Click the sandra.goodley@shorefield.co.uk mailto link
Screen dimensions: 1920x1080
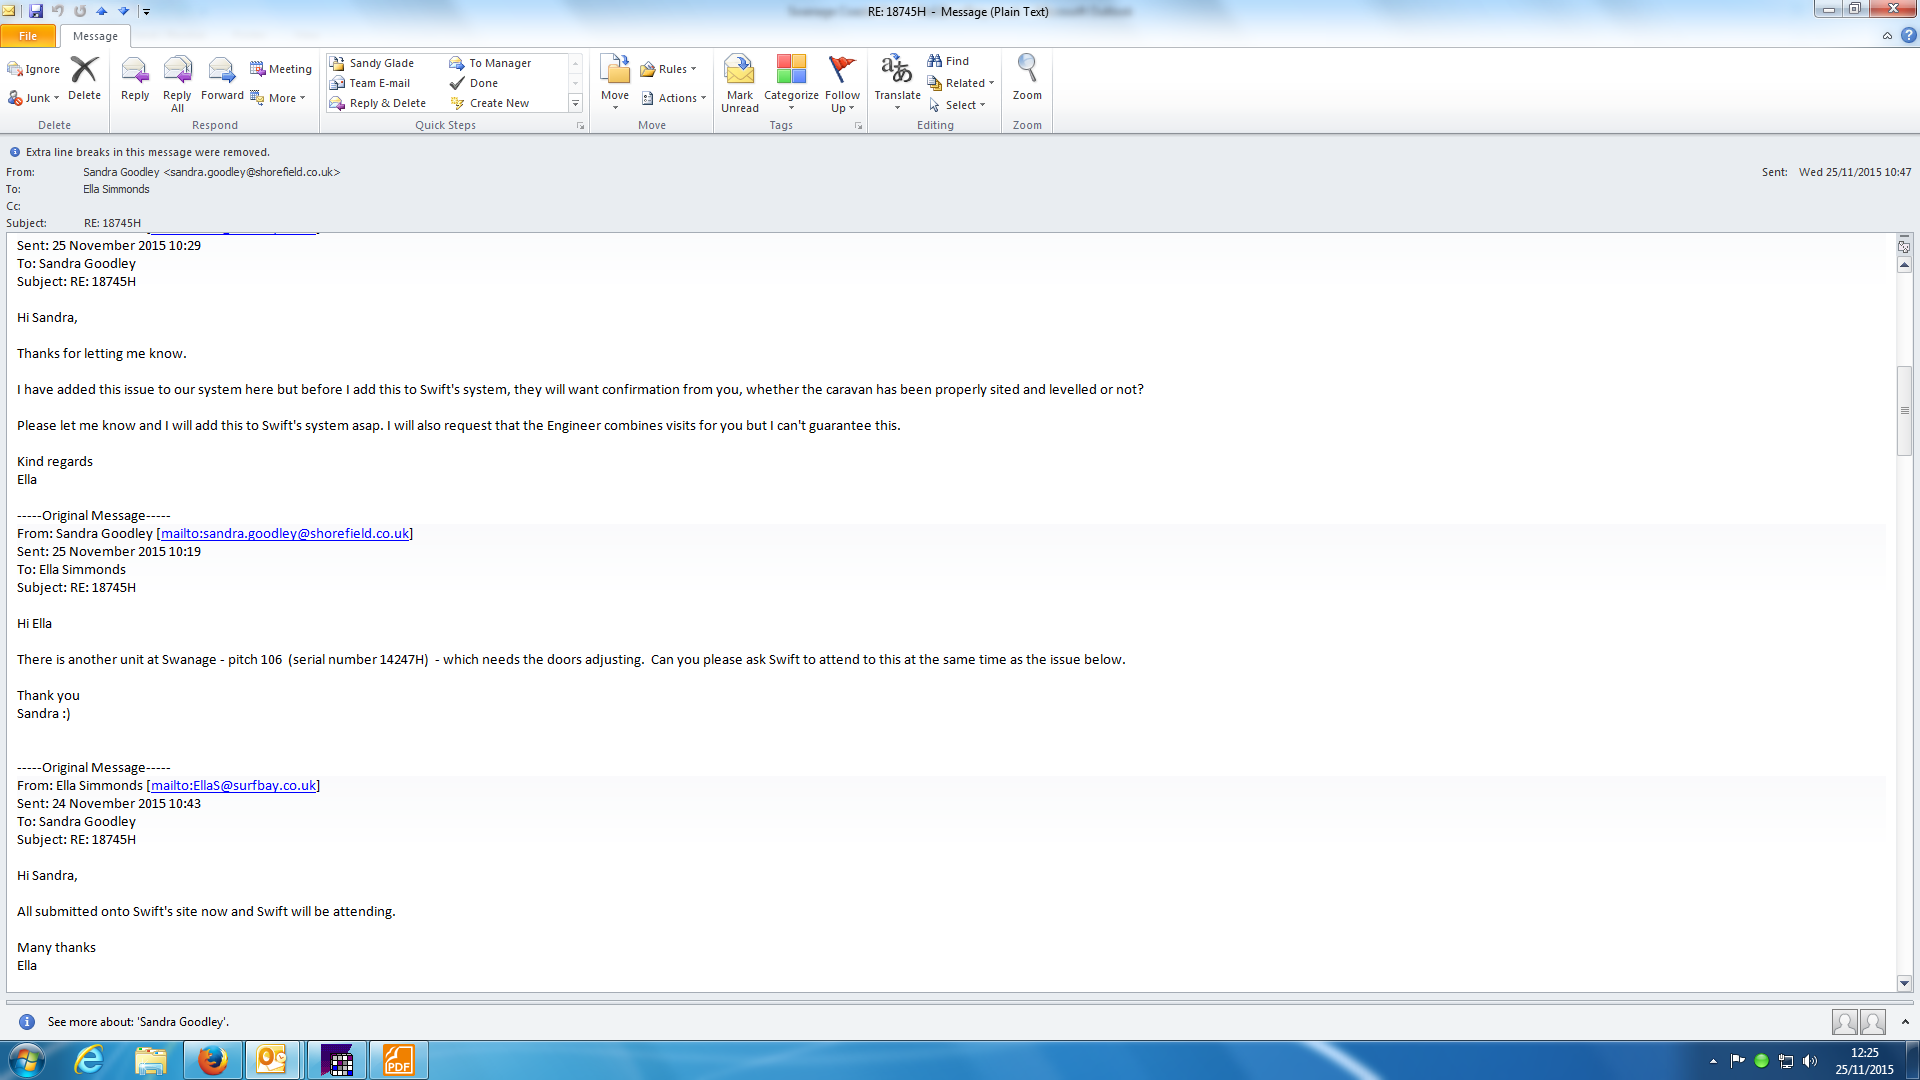point(285,533)
